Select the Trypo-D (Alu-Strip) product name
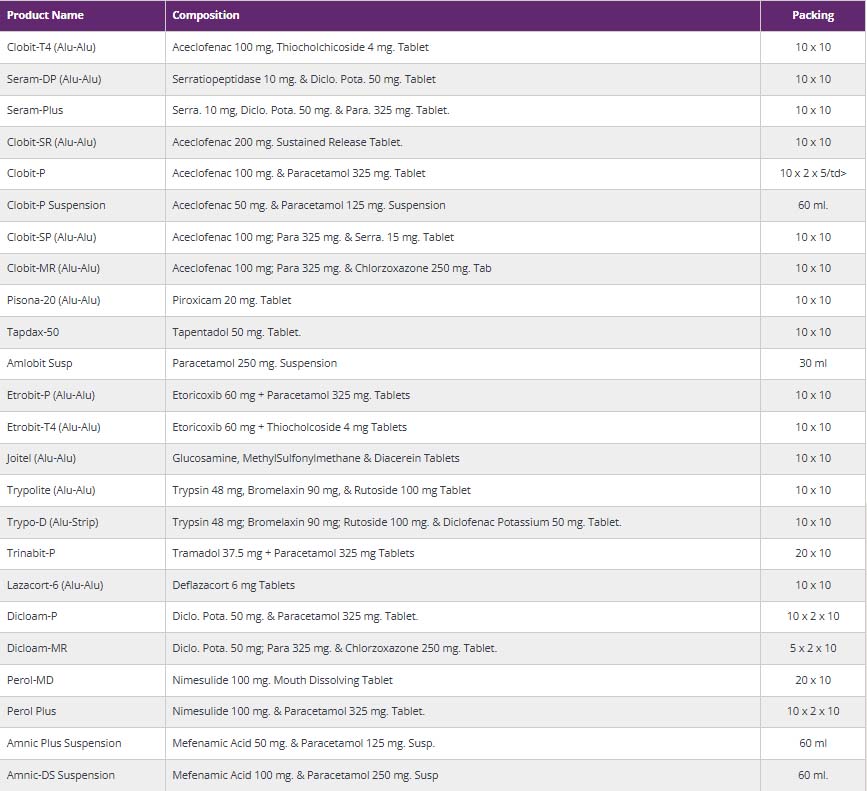867x791 pixels. tap(52, 522)
